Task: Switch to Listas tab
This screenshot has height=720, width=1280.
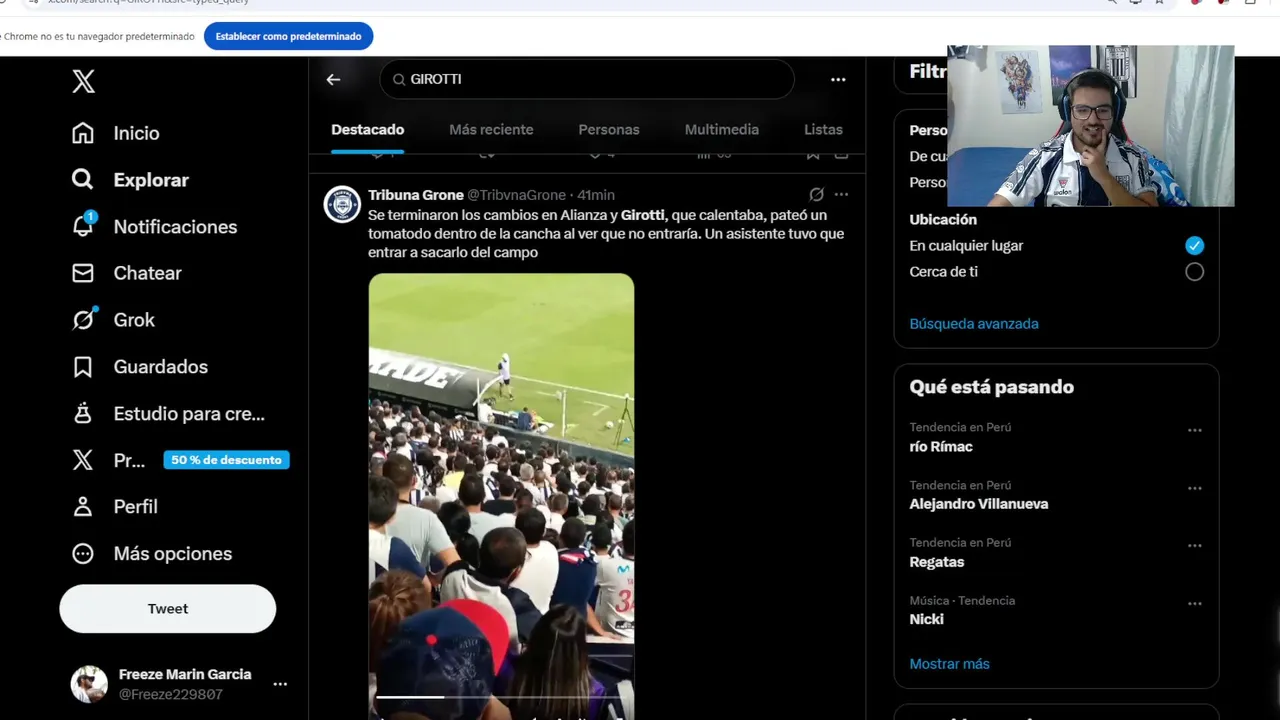Action: 823,130
